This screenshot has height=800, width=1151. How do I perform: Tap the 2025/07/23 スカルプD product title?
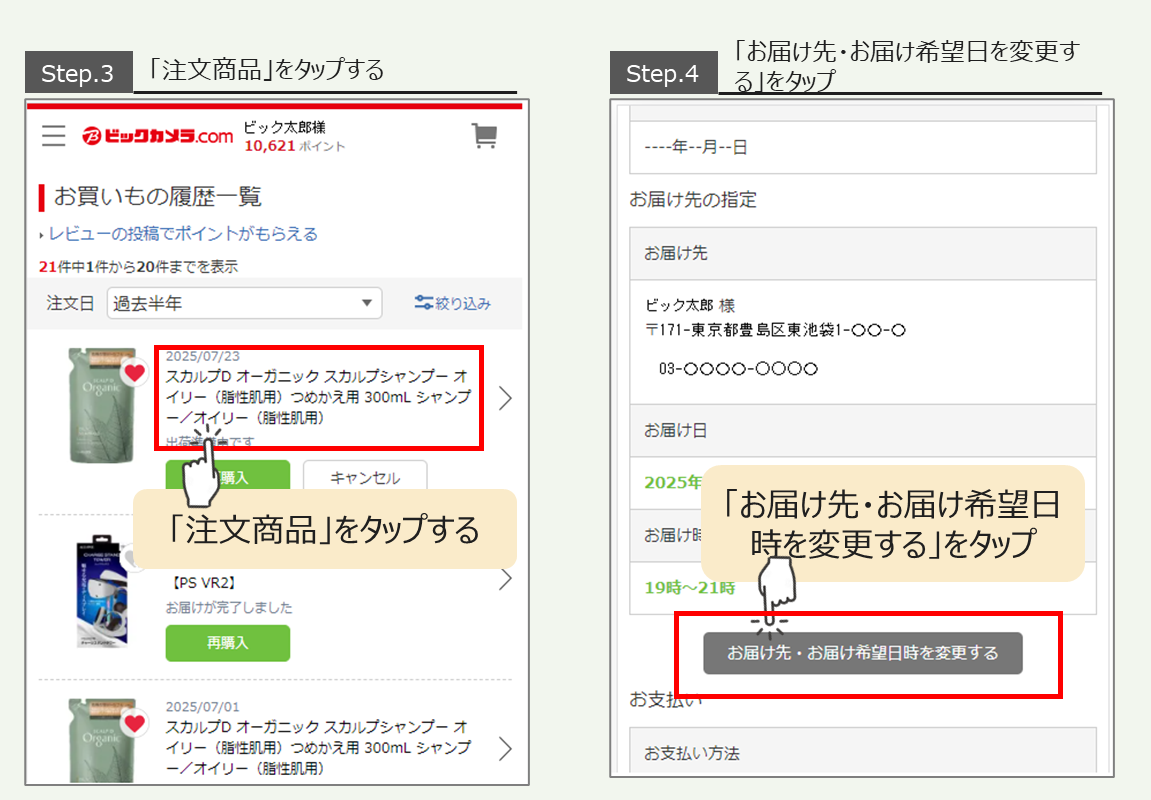pos(317,397)
